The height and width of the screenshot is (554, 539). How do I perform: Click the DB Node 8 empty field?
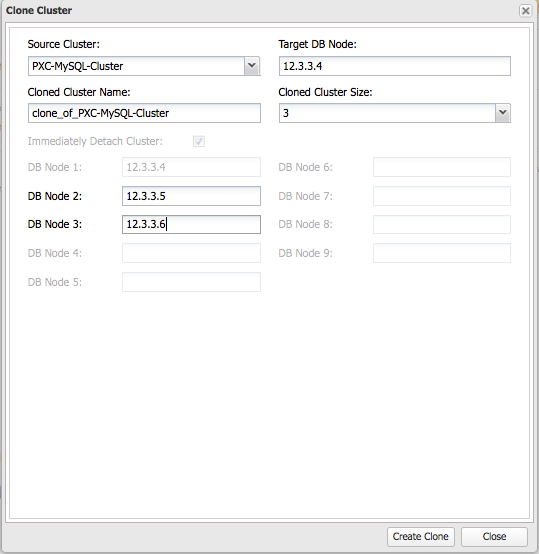coord(442,224)
